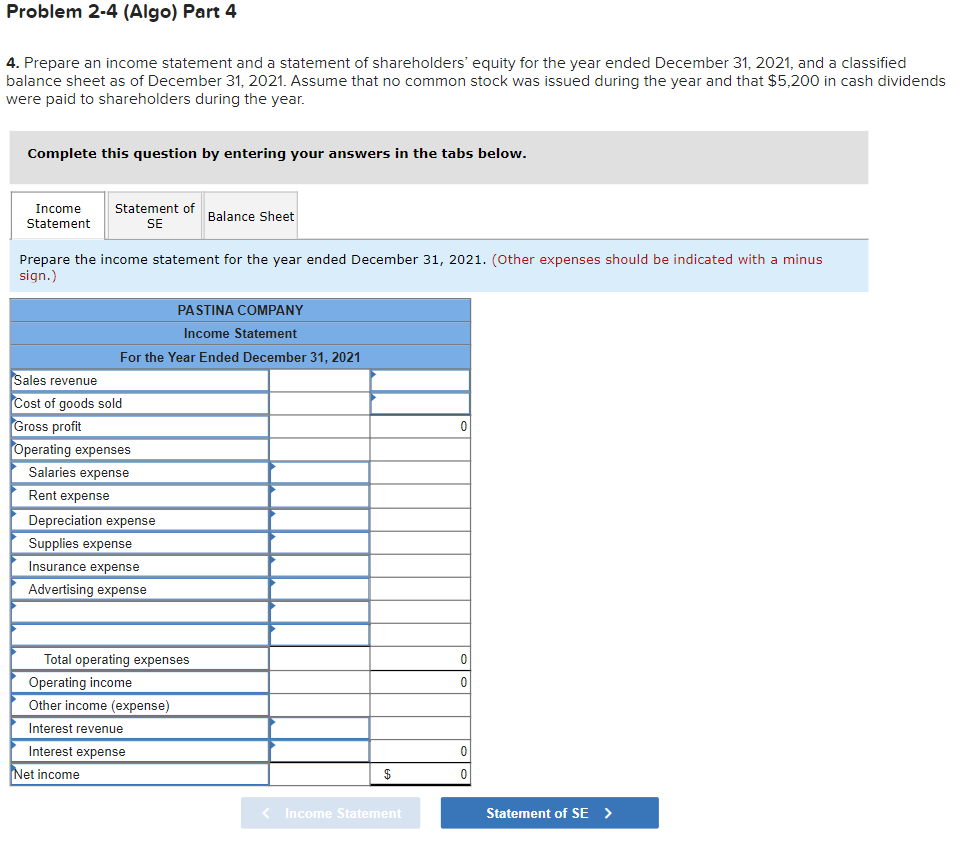Select the Rent expense amount field

click(x=318, y=495)
